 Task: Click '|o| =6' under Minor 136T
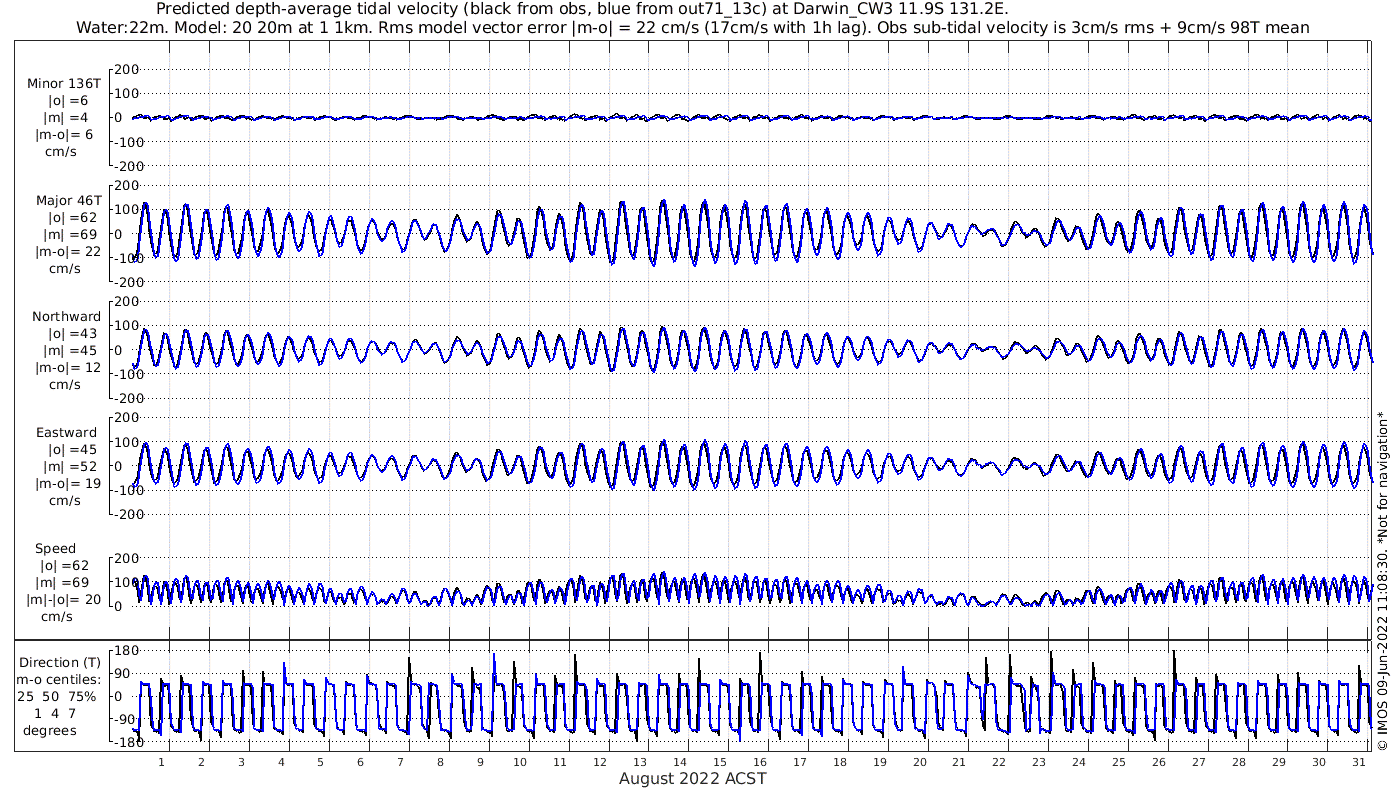pyautogui.click(x=68, y=101)
